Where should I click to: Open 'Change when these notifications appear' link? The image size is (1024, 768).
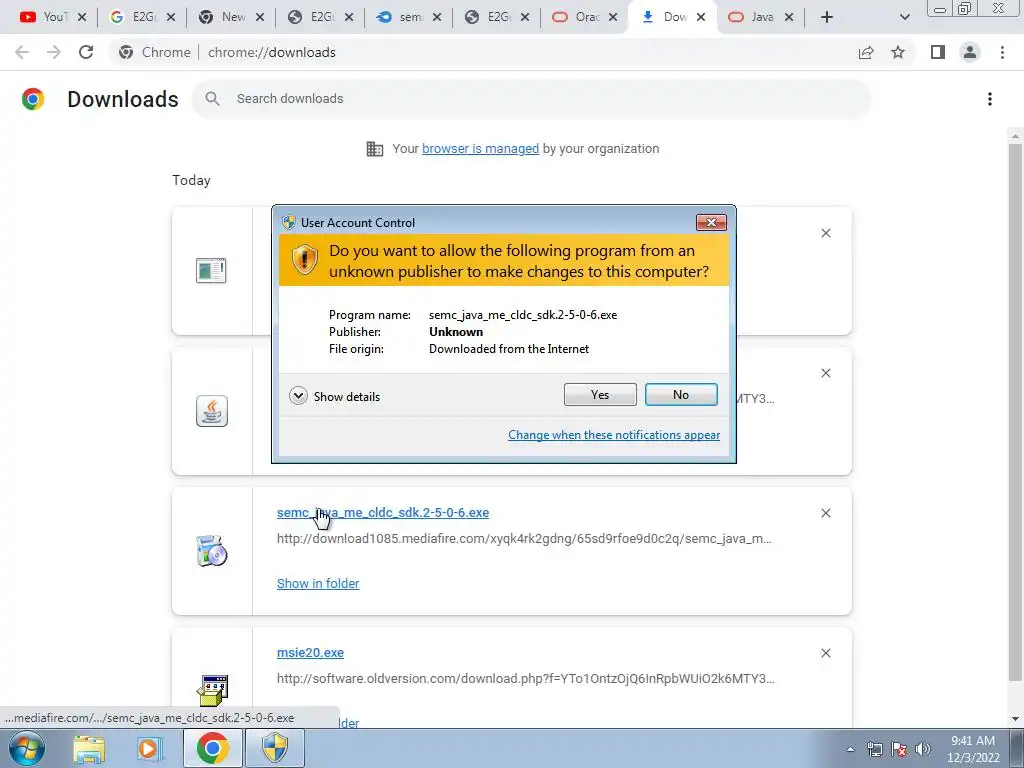pos(614,435)
